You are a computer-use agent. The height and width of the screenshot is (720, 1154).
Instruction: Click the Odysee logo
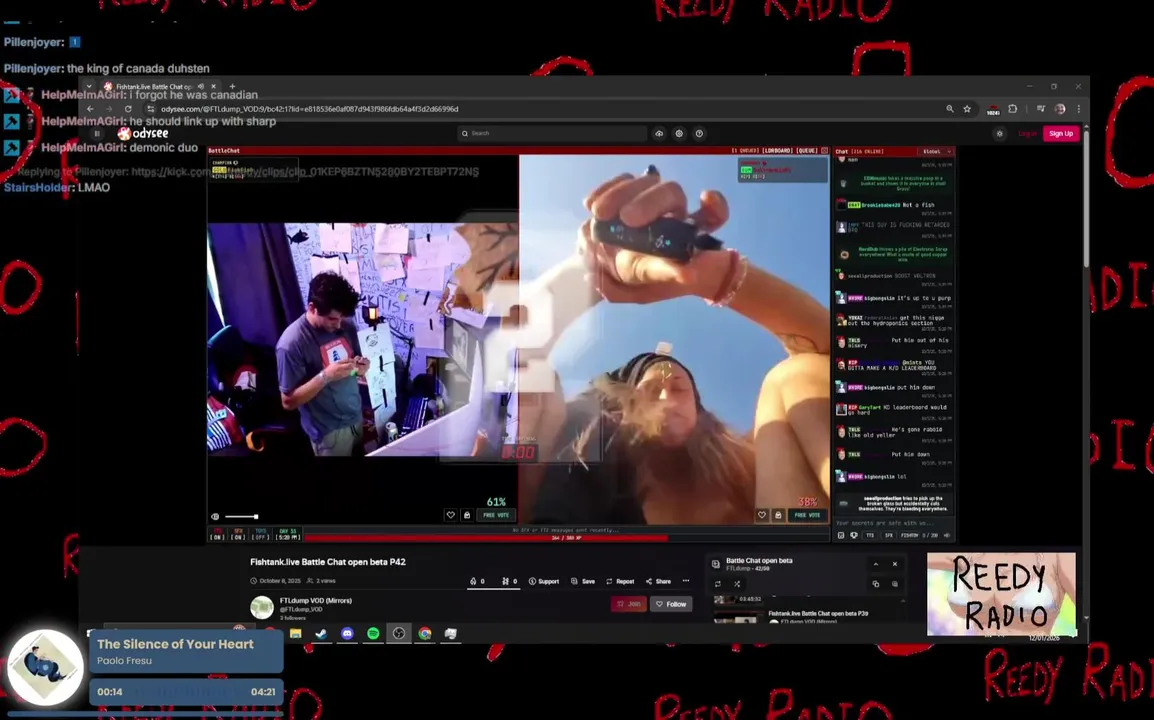144,133
